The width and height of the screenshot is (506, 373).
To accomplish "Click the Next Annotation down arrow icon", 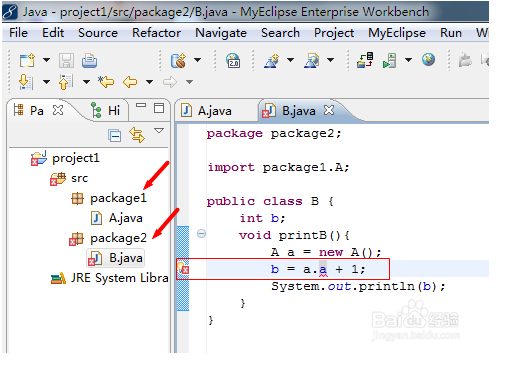I will coord(26,82).
